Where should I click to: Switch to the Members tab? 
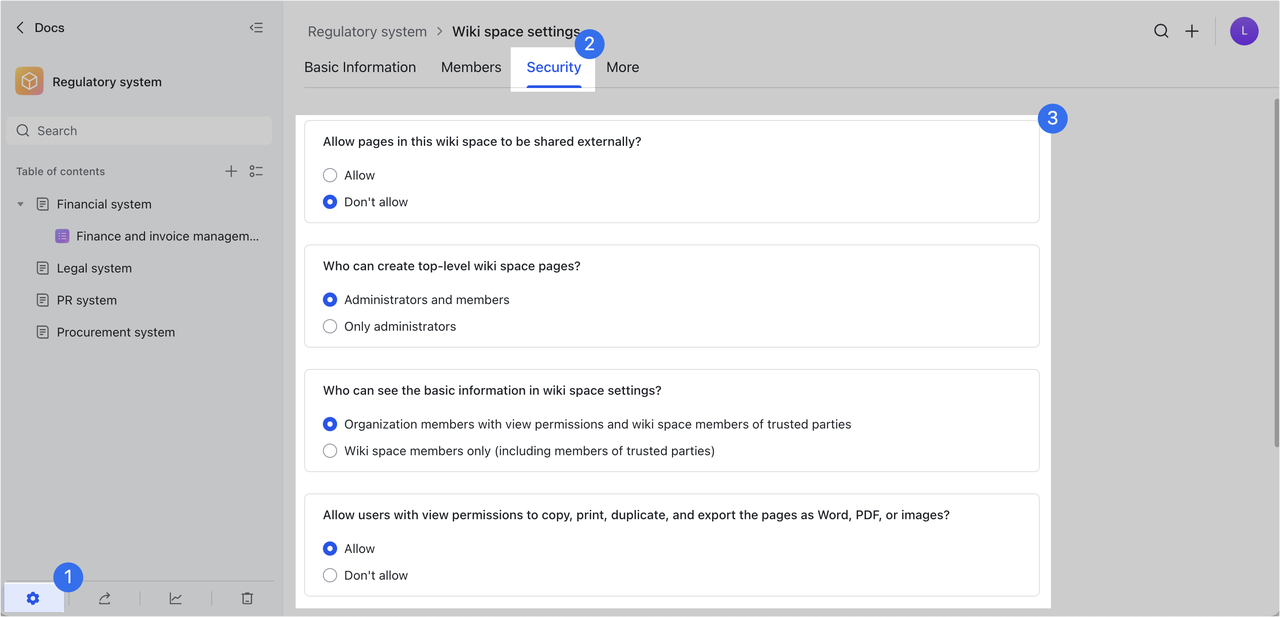click(471, 67)
